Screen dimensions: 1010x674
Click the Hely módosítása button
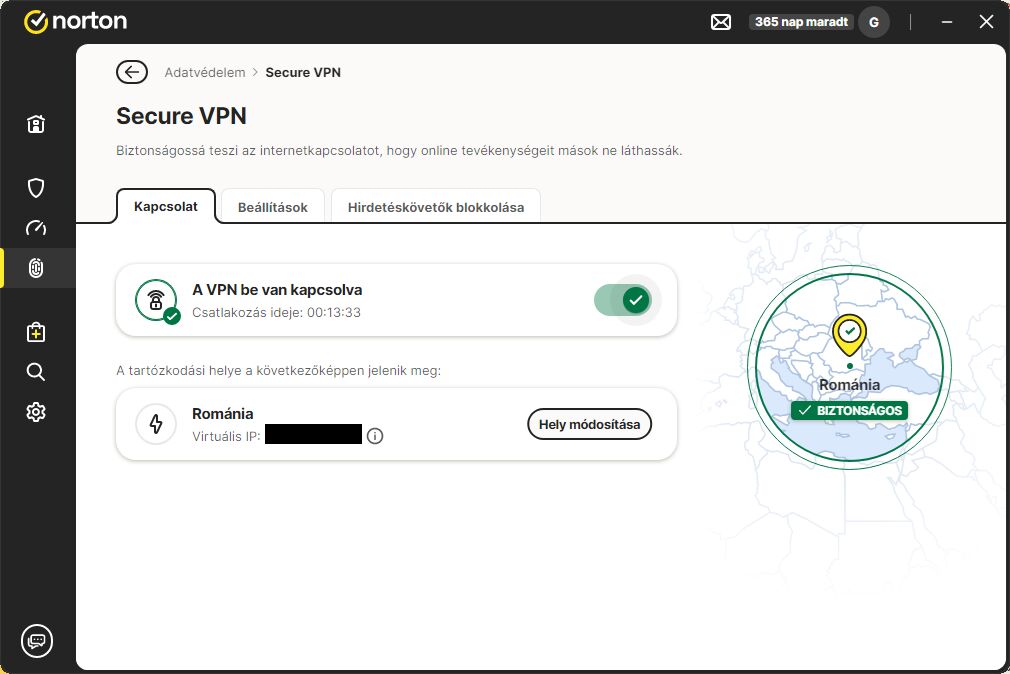click(x=589, y=424)
